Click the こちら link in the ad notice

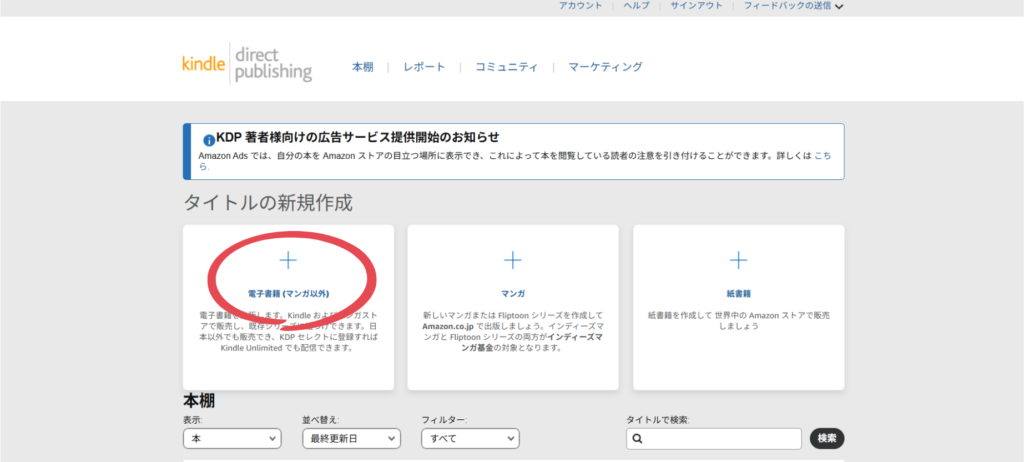[822, 156]
